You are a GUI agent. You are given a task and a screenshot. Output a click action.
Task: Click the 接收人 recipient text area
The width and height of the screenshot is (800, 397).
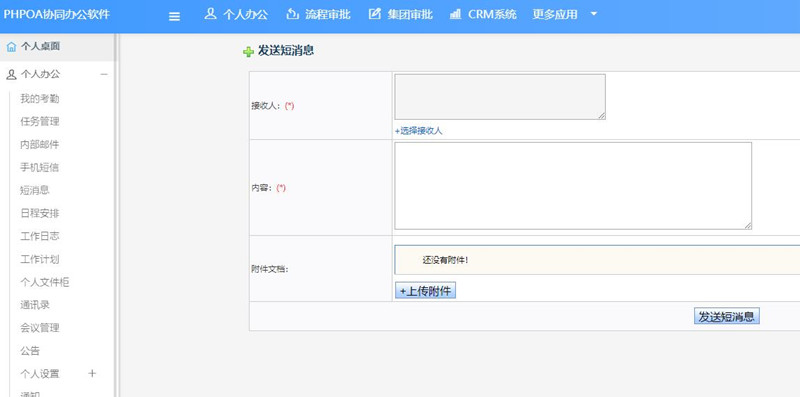point(500,97)
